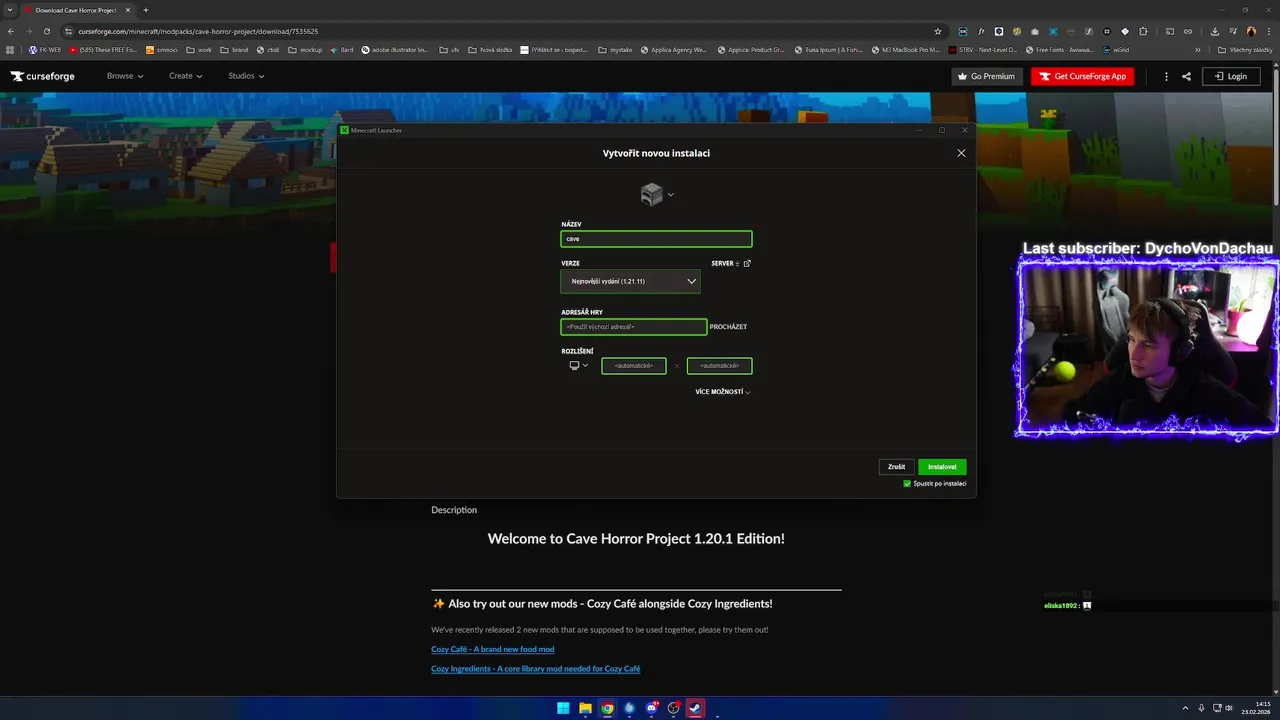This screenshot has height=720, width=1280.
Task: Expand the resolution preset chevron
Action: pyautogui.click(x=585, y=366)
